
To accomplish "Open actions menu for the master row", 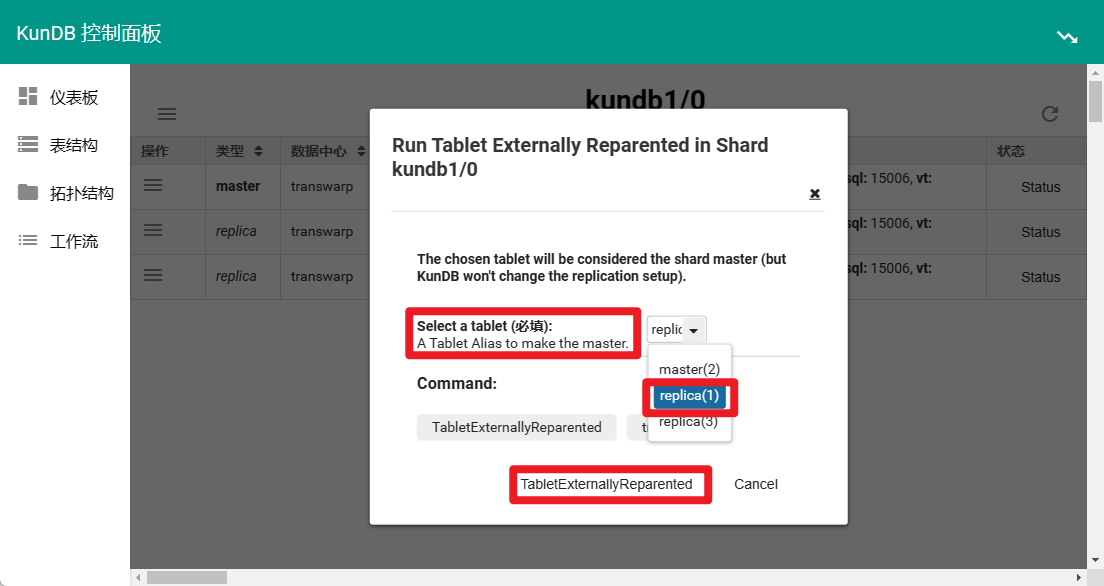I will click(153, 185).
